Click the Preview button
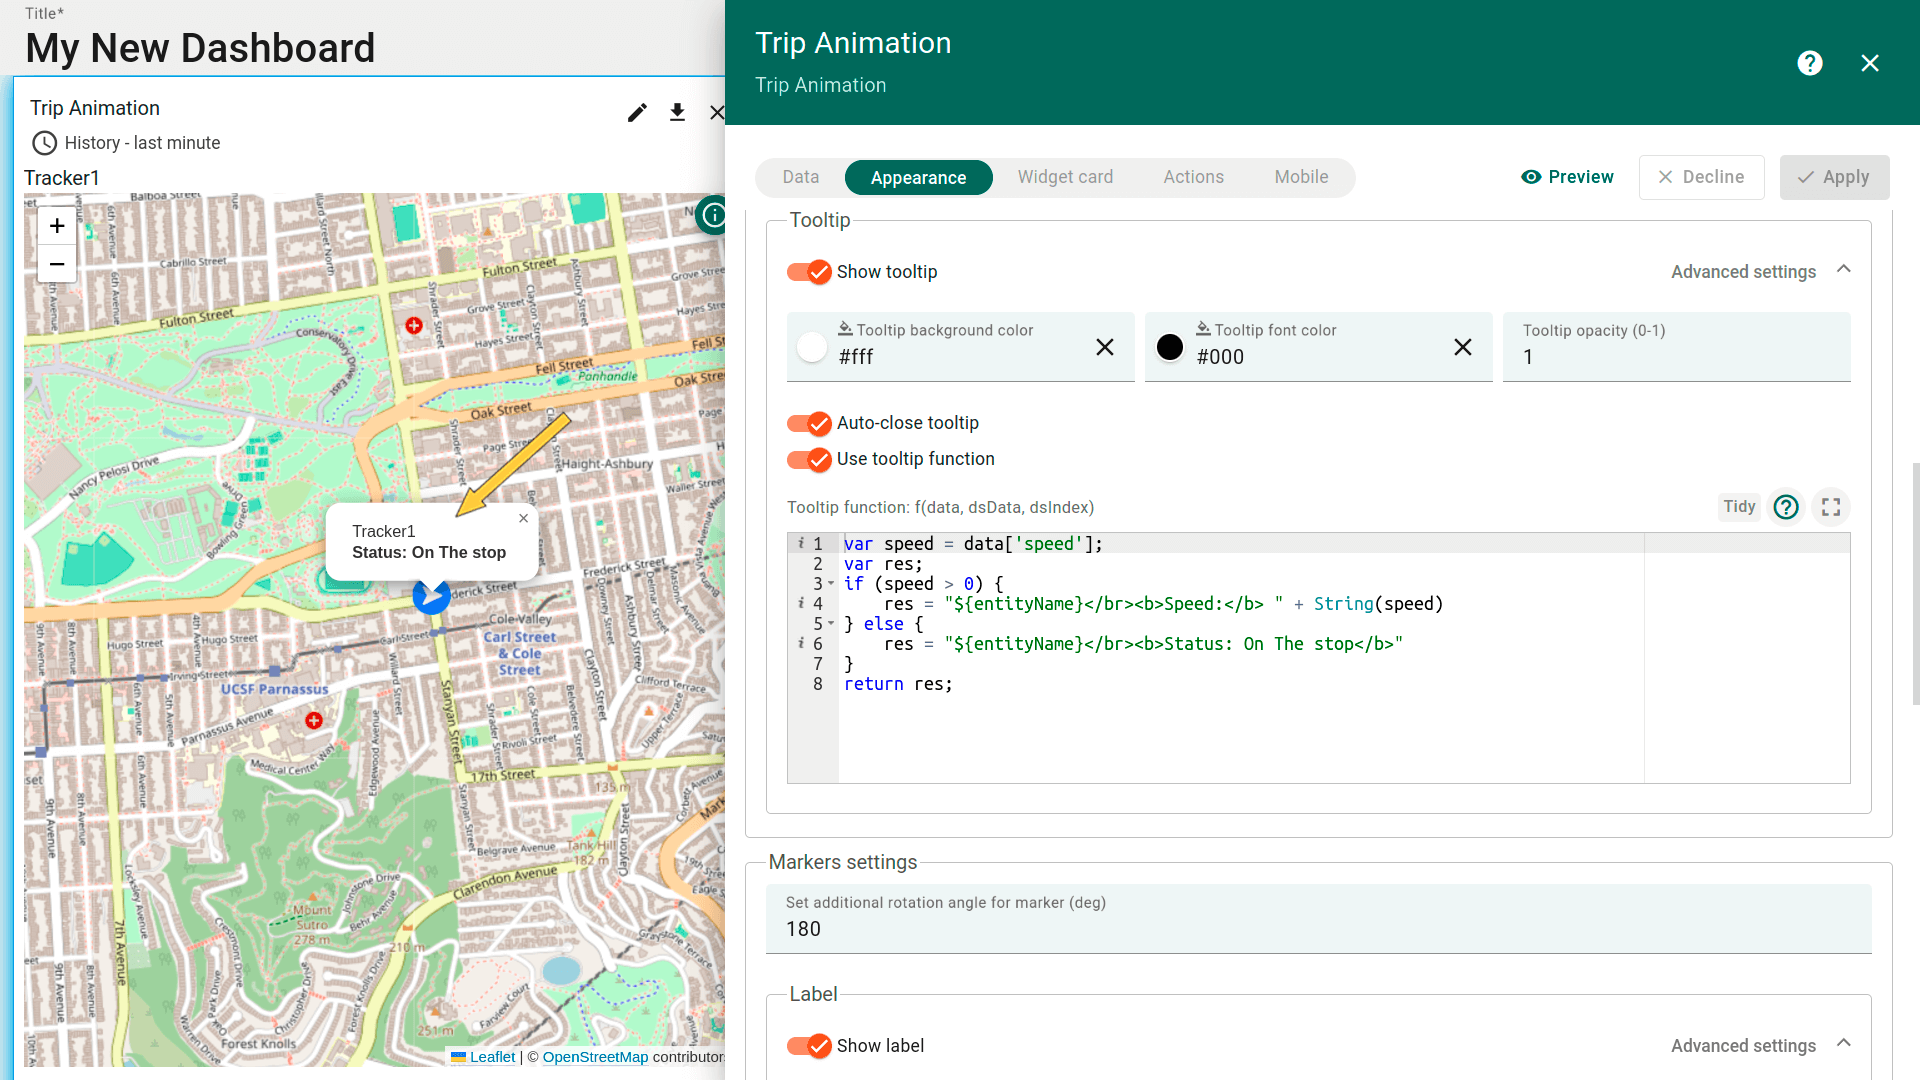The height and width of the screenshot is (1080, 1920). [1567, 177]
